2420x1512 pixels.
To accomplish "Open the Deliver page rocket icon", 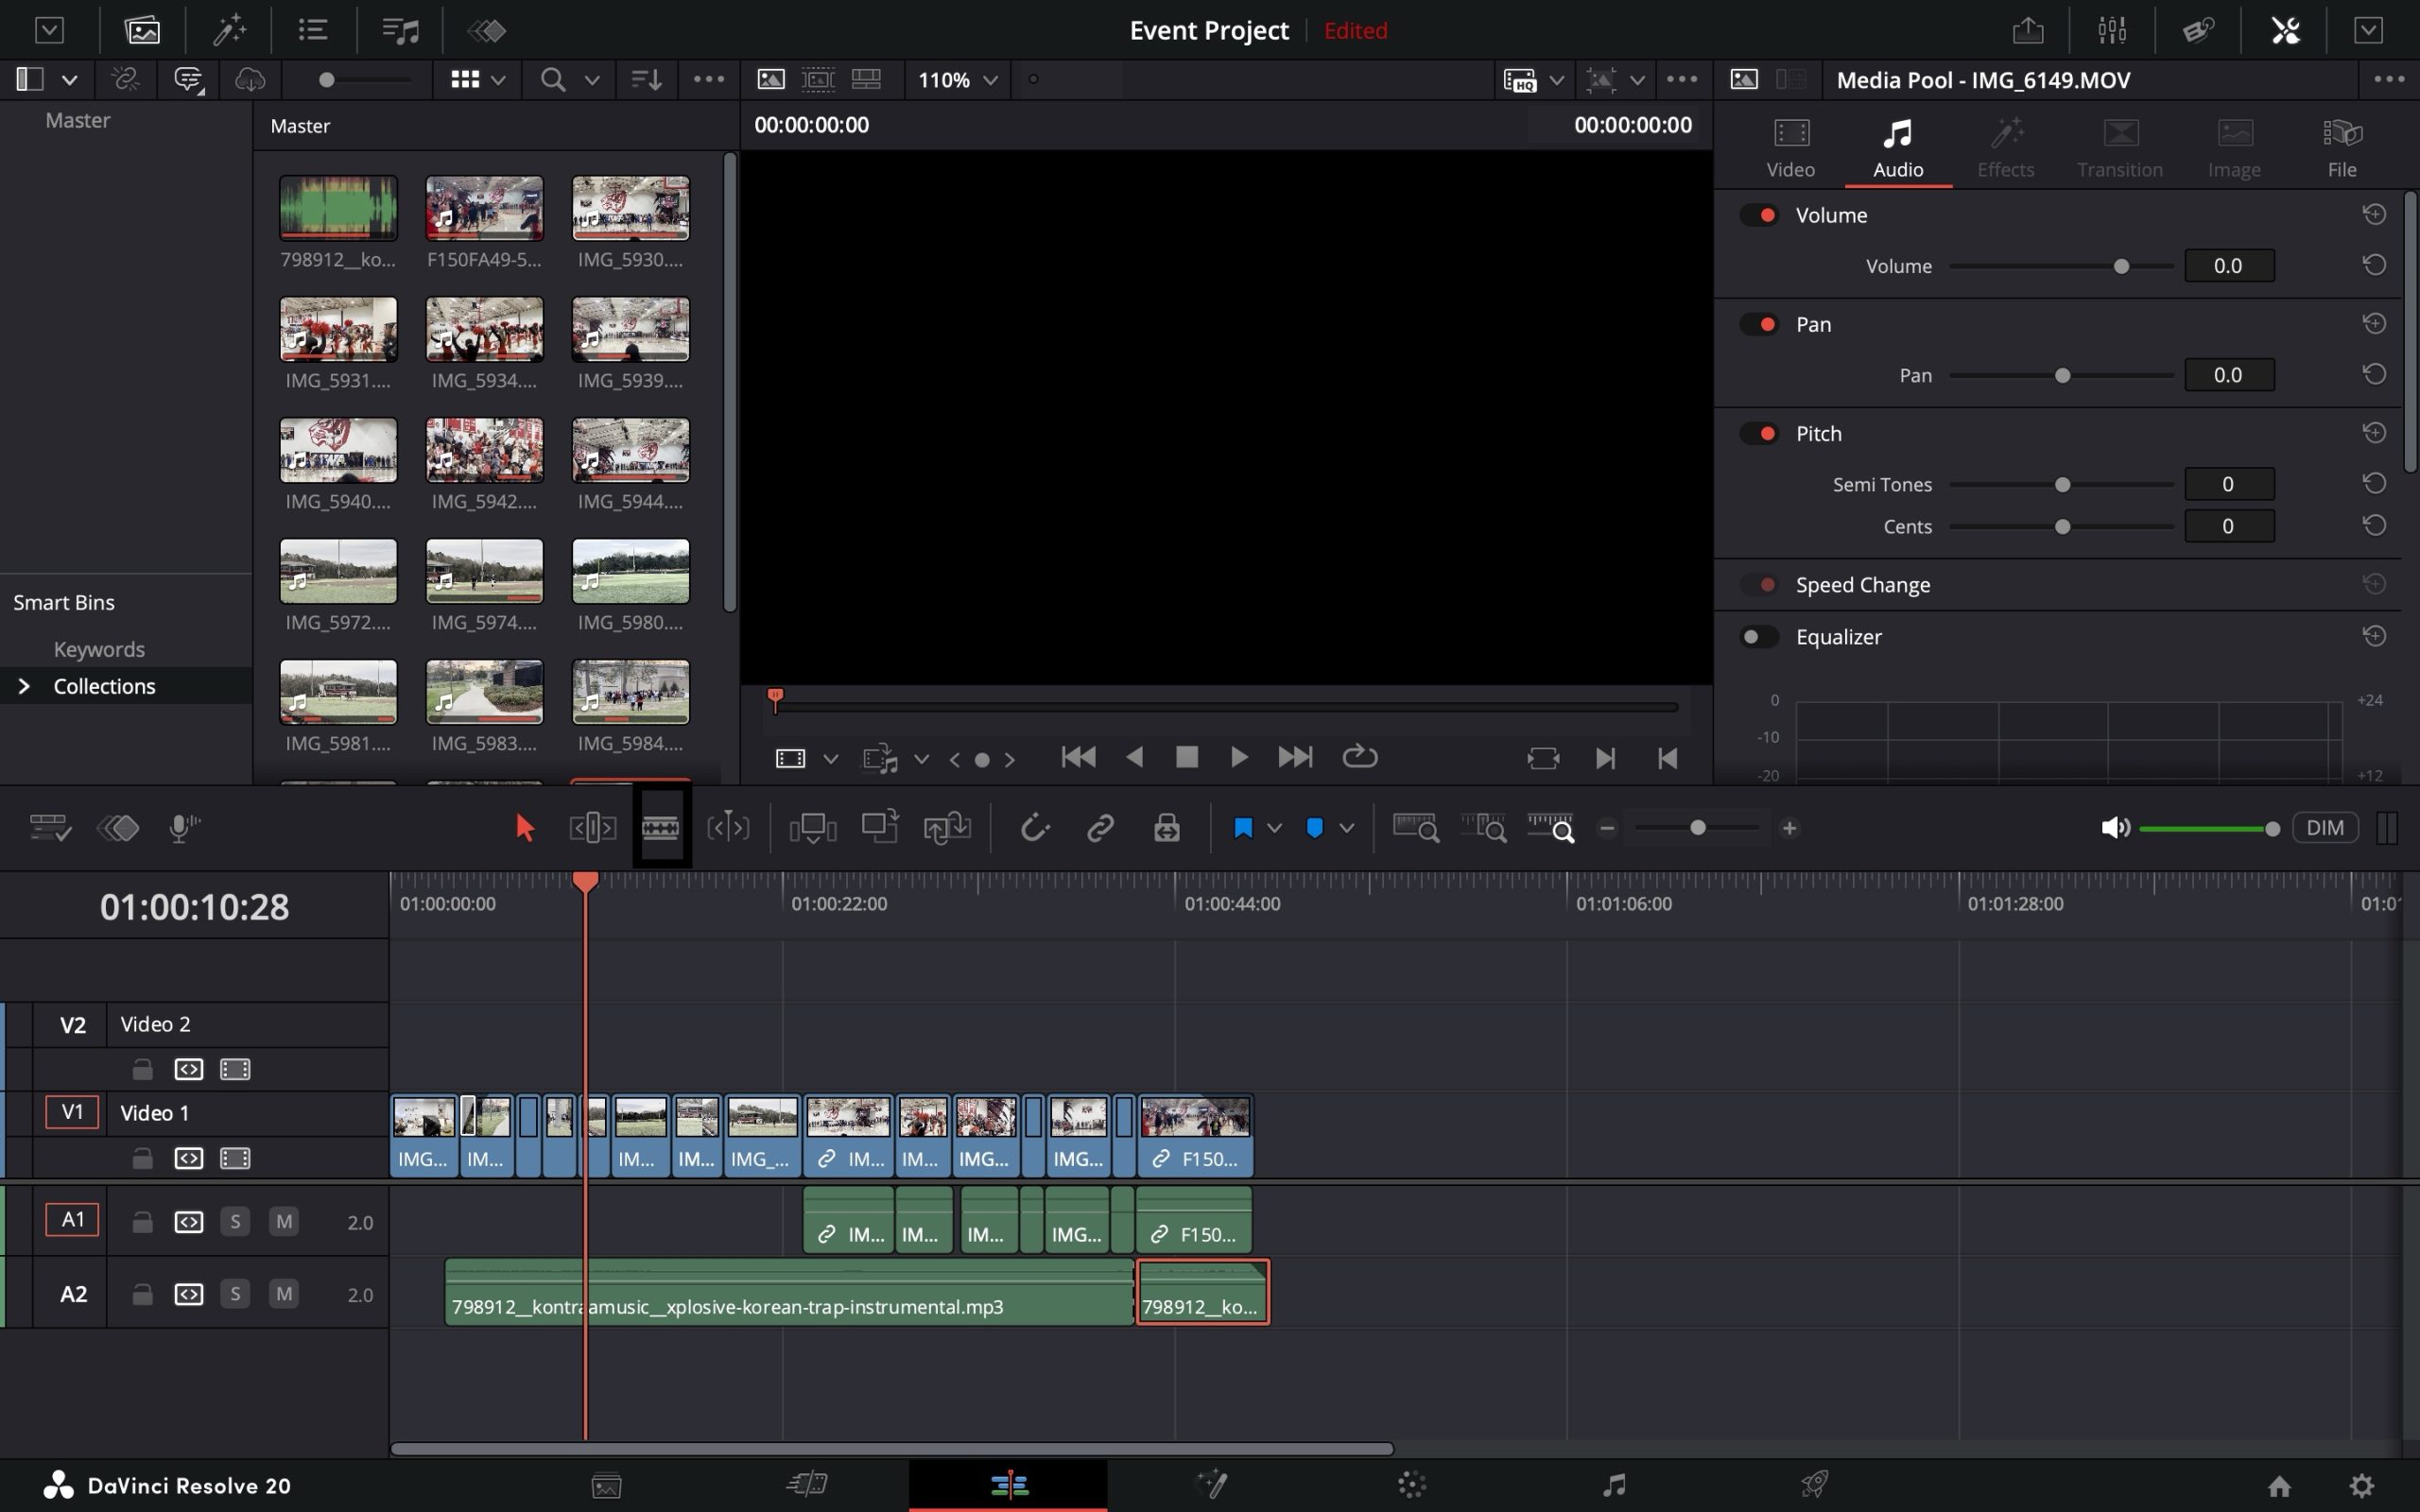I will click(1814, 1484).
